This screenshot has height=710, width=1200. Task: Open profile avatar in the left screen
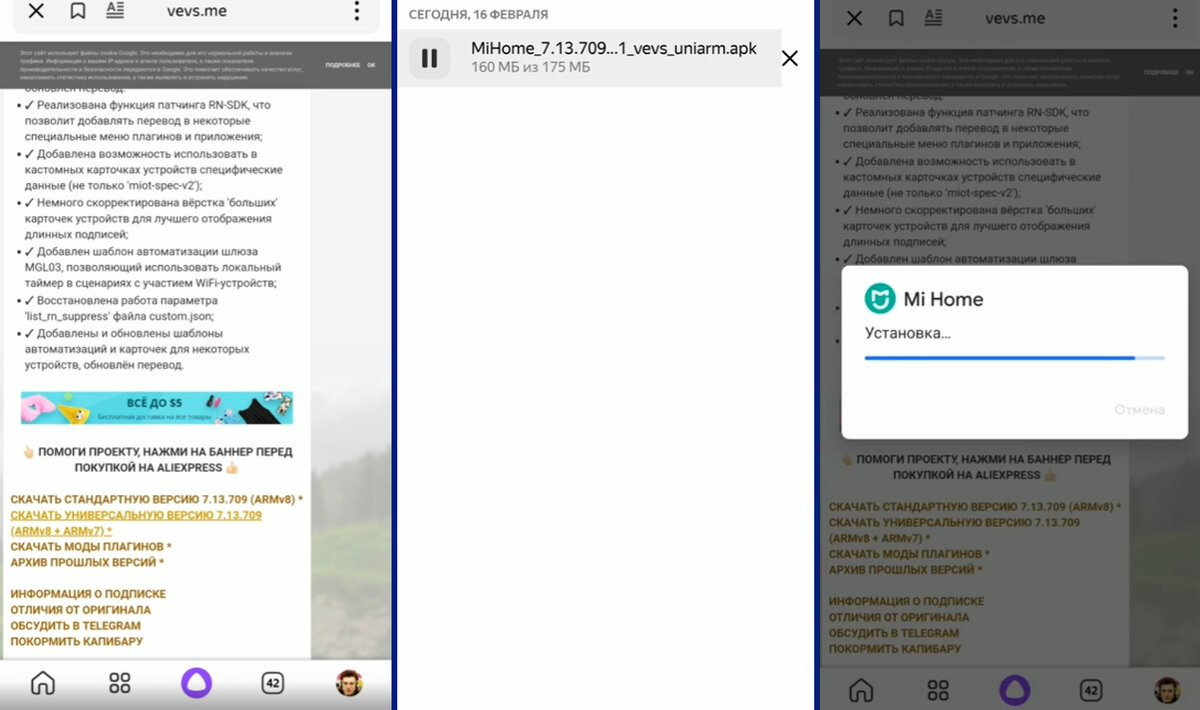[349, 684]
